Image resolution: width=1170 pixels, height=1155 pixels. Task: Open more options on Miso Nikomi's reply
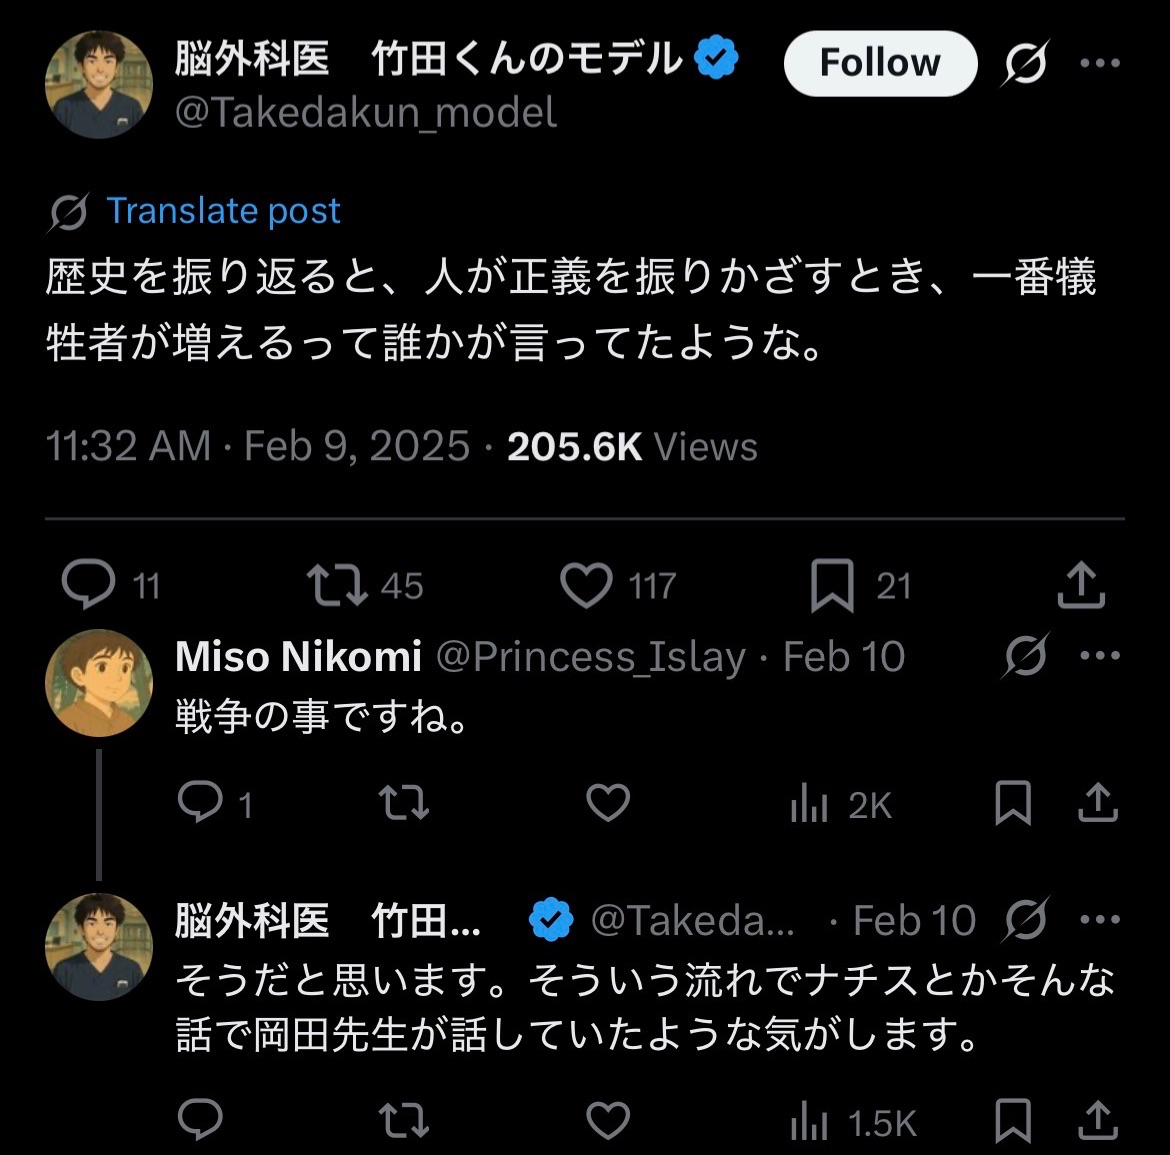[1100, 656]
